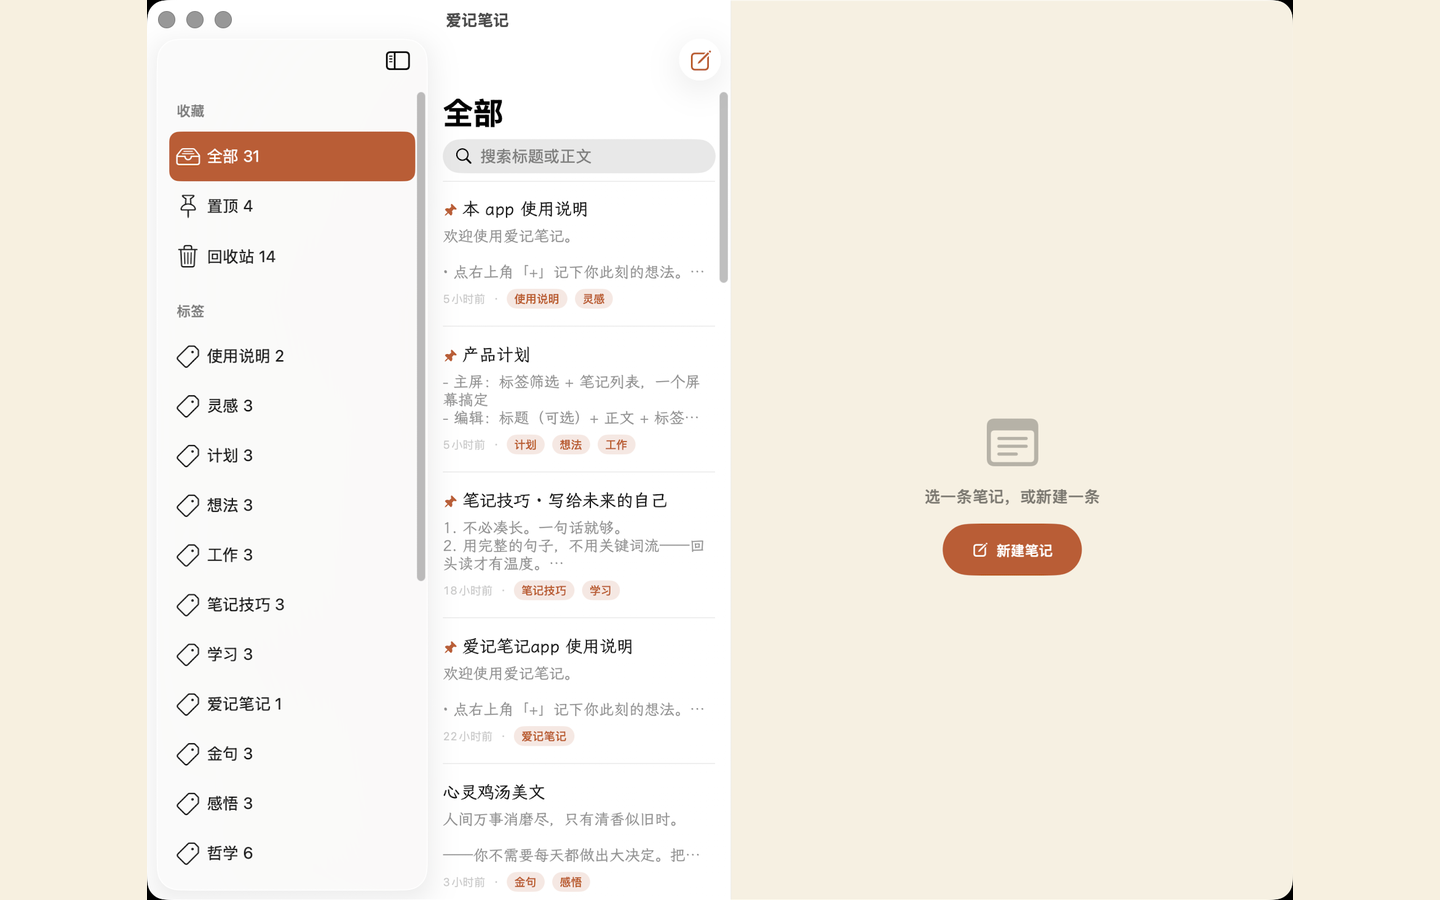Click the pin icon on 笔记技巧 note
The width and height of the screenshot is (1440, 900).
[450, 502]
